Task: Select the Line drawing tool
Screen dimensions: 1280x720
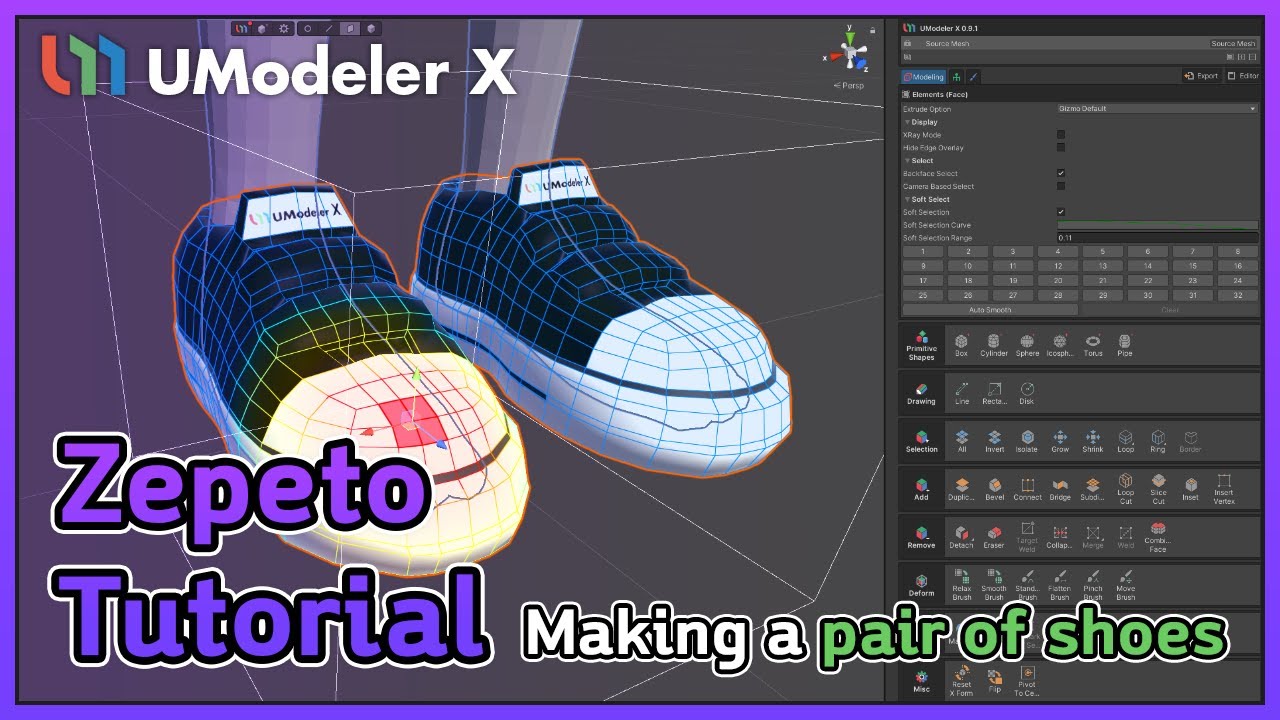Action: click(x=961, y=393)
